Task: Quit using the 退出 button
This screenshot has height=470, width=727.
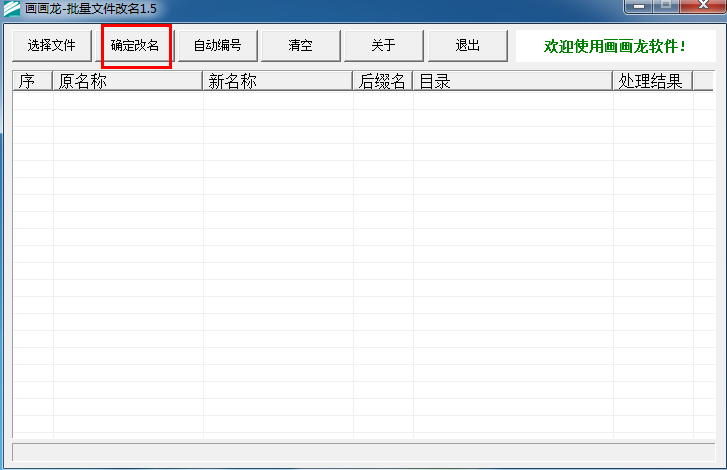Action: (467, 45)
